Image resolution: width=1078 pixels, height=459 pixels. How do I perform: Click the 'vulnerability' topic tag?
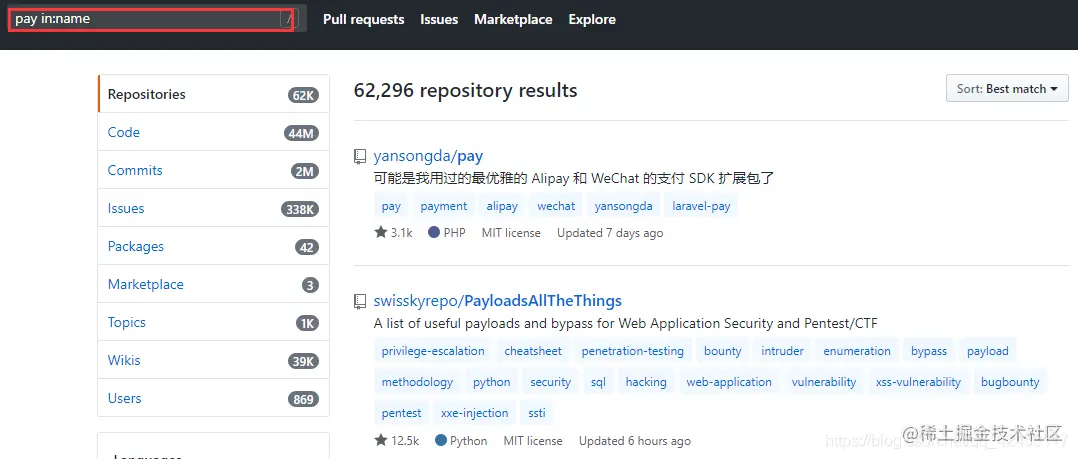click(824, 382)
